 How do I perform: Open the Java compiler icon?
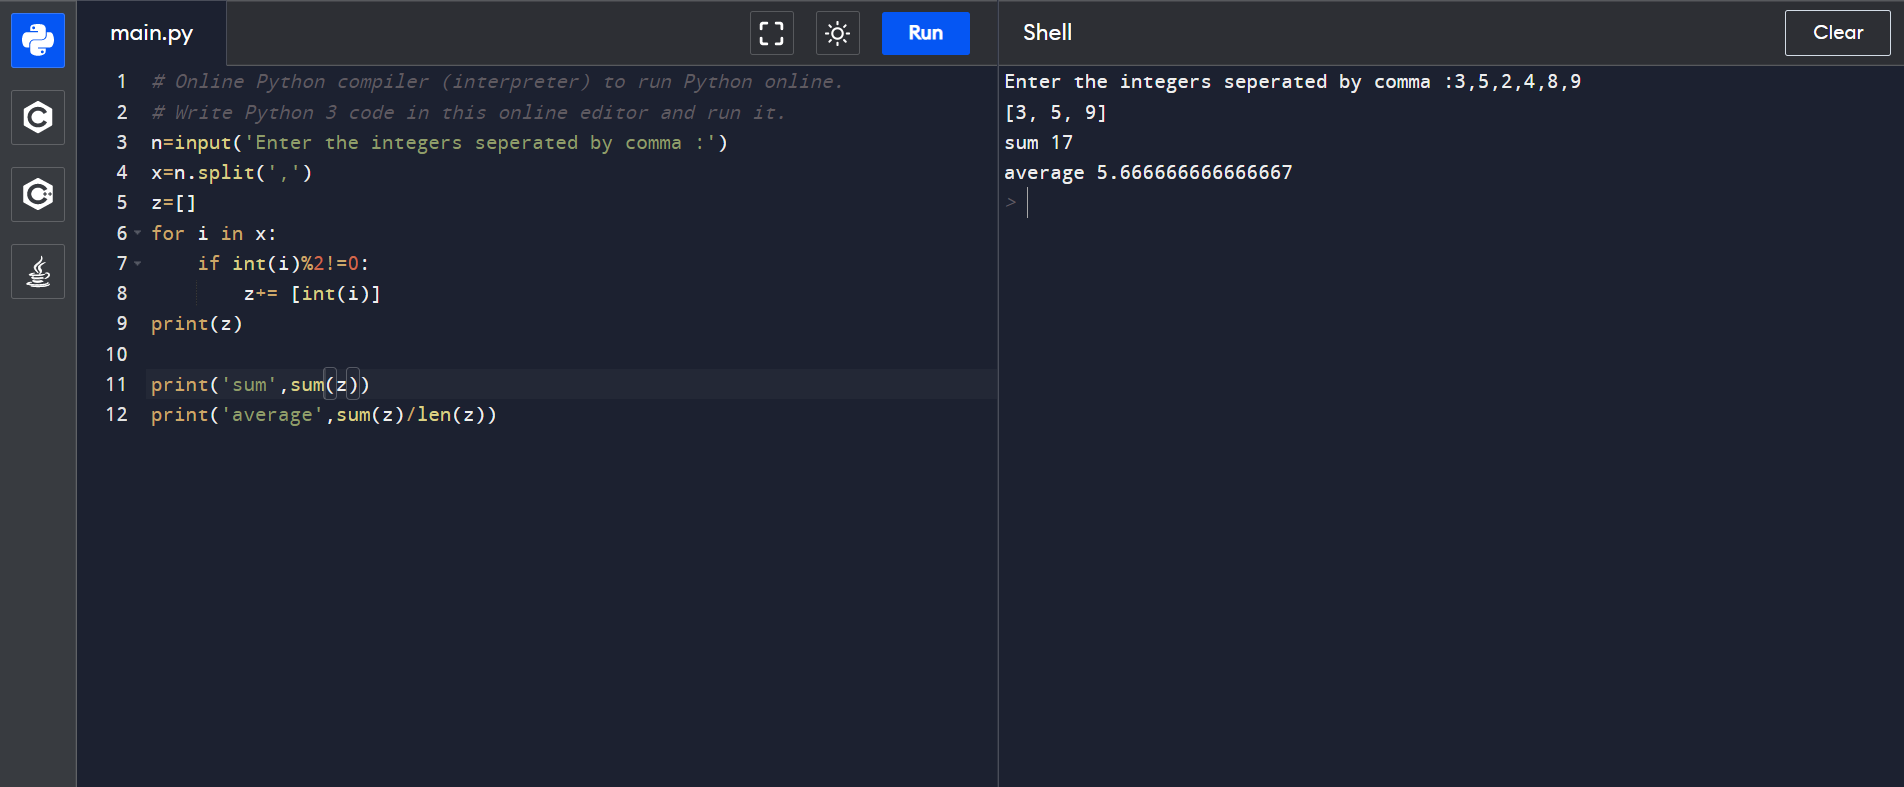[38, 271]
